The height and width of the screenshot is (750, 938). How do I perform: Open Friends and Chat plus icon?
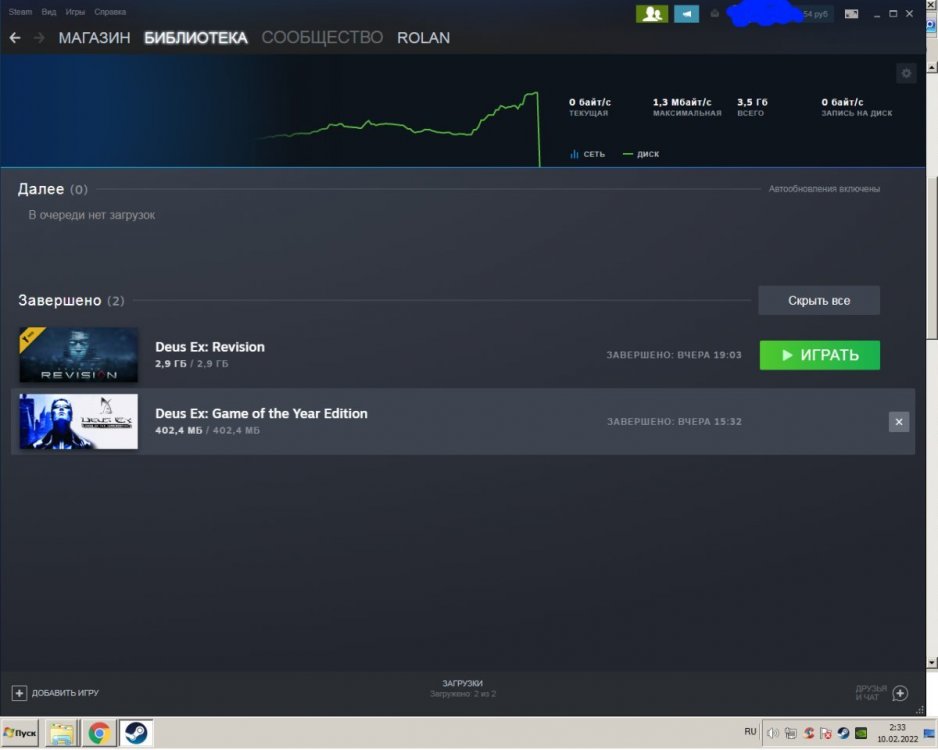click(900, 693)
